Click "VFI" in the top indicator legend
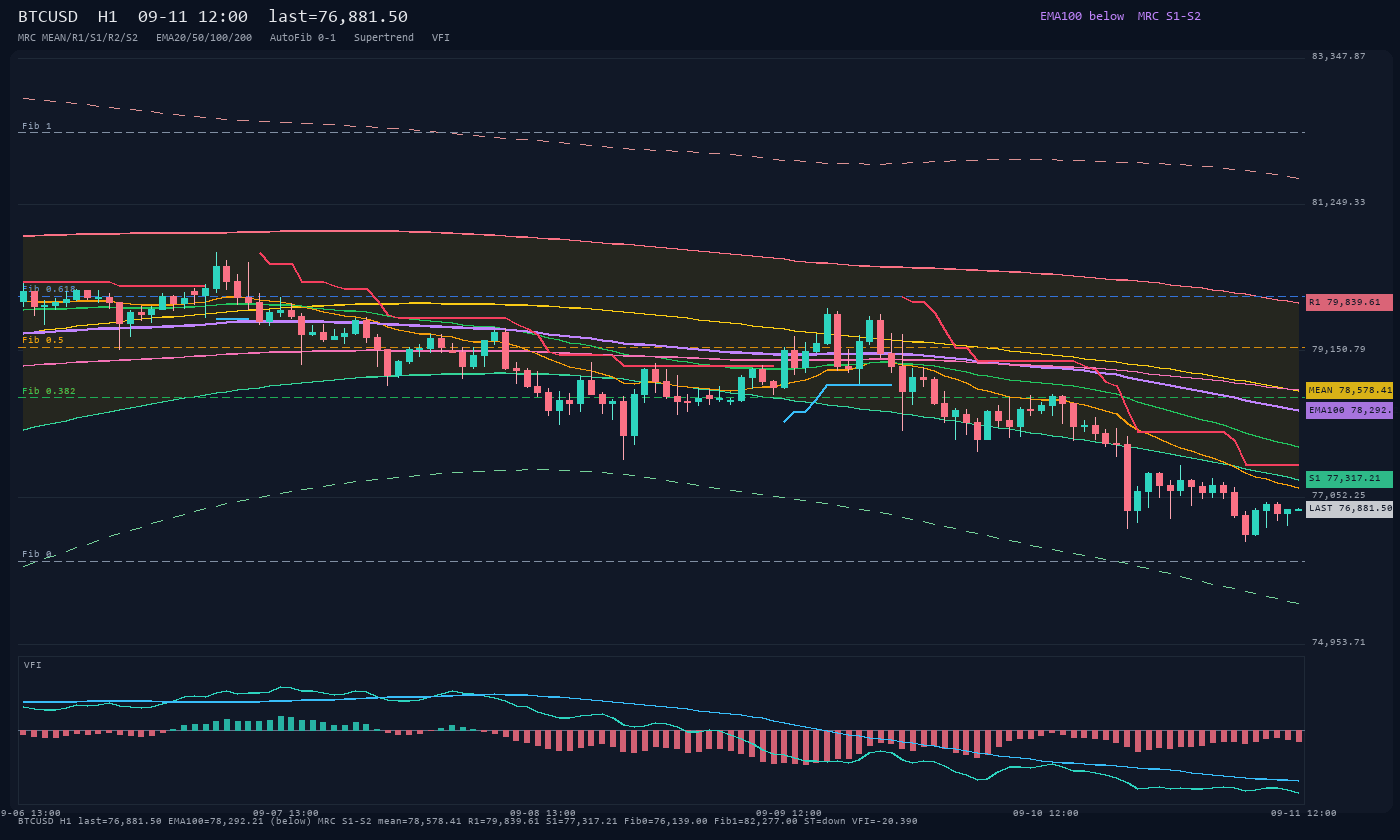 (441, 37)
